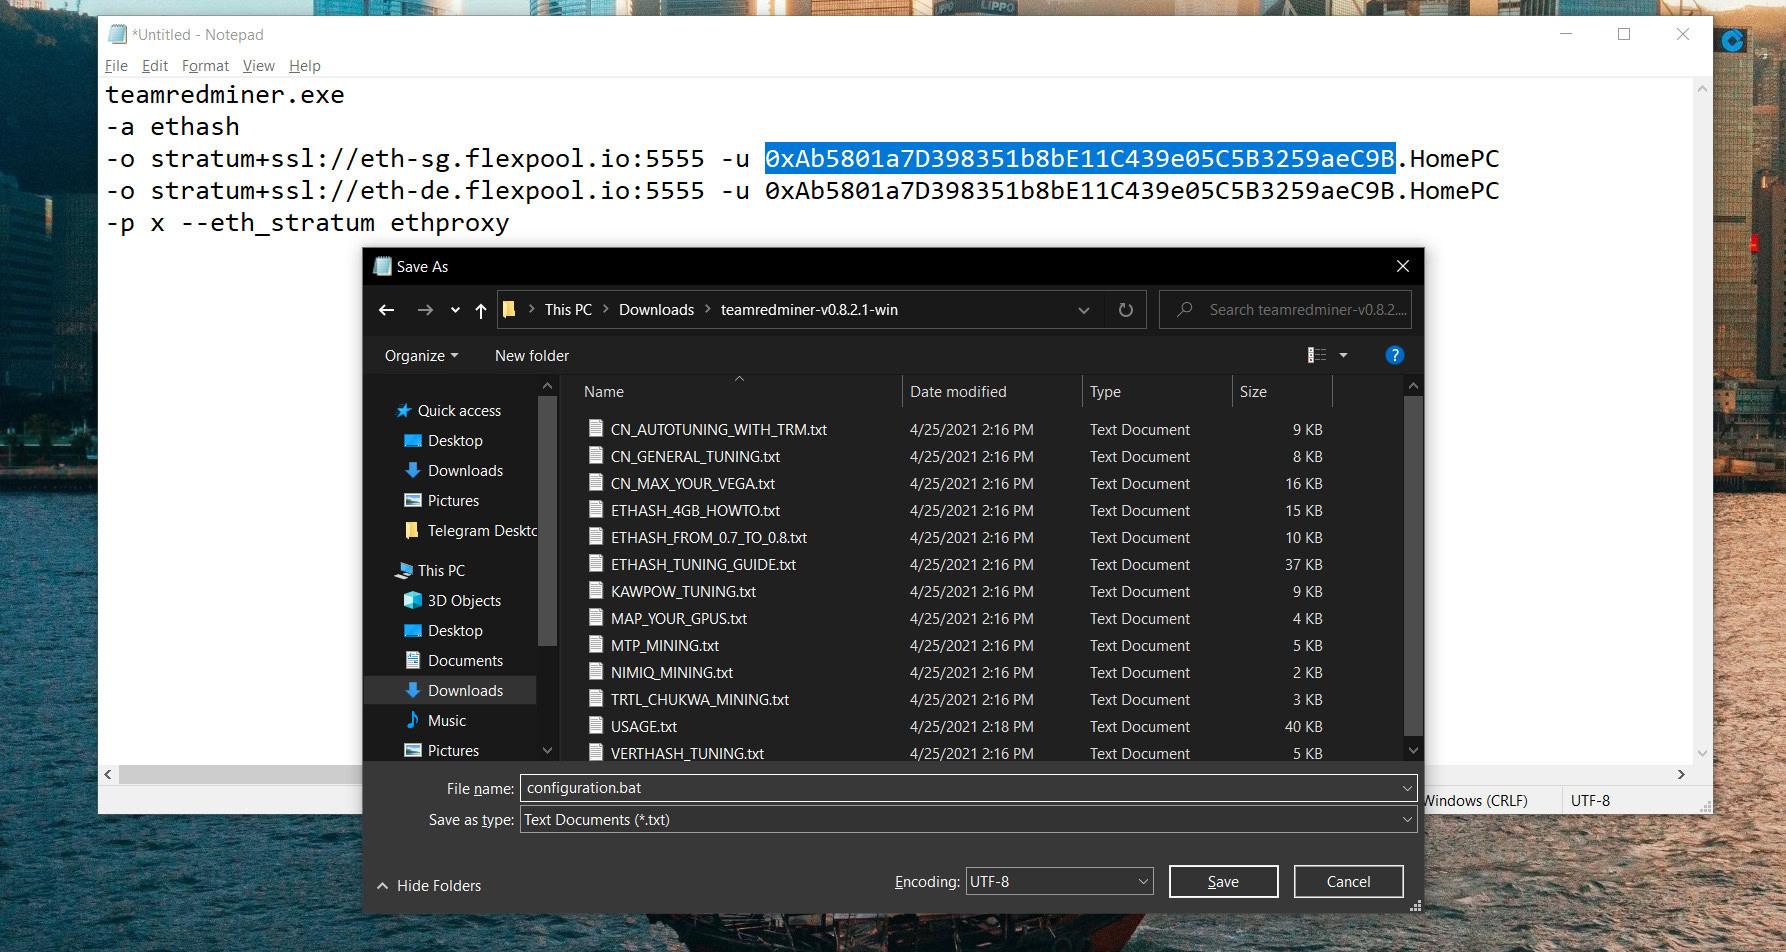
Task: Open view options dropdown arrow
Action: tap(1343, 355)
